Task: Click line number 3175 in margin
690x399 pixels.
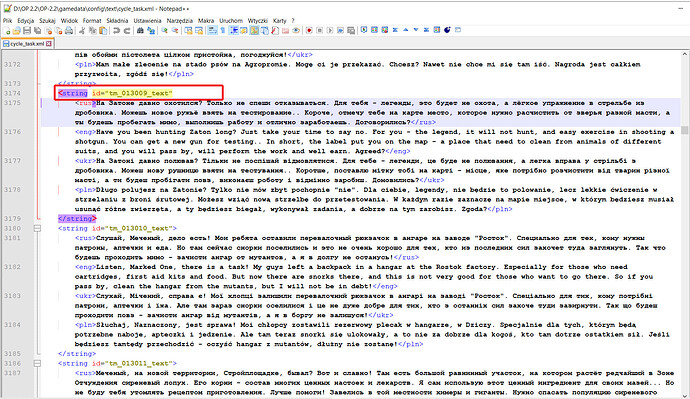Action: click(x=12, y=102)
